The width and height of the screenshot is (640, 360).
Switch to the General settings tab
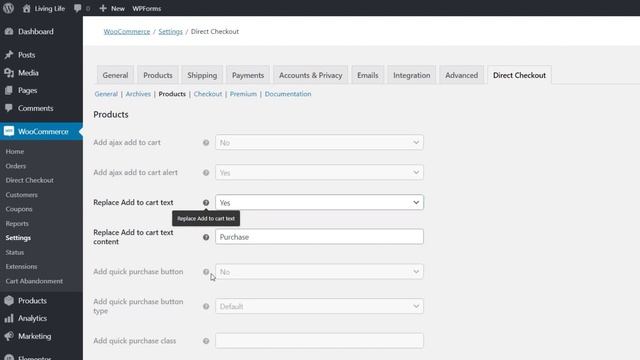point(116,75)
